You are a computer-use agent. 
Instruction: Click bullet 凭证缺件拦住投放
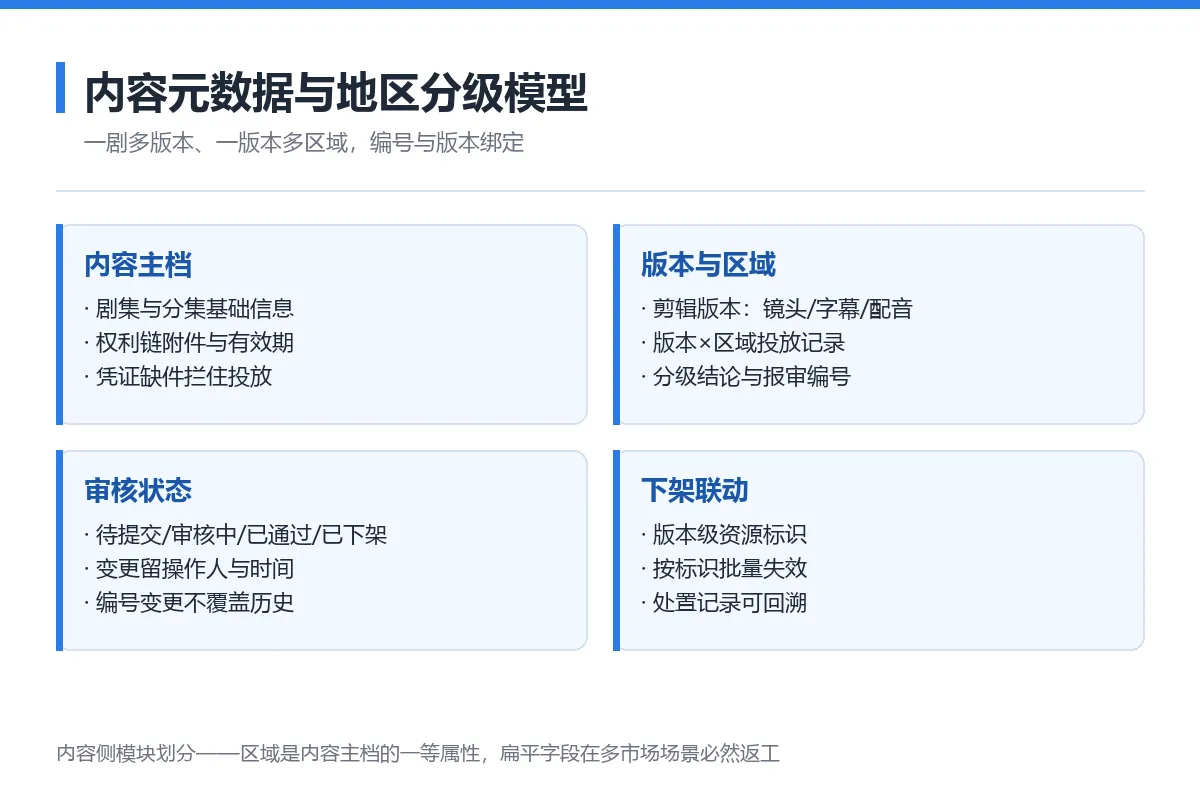tap(178, 377)
